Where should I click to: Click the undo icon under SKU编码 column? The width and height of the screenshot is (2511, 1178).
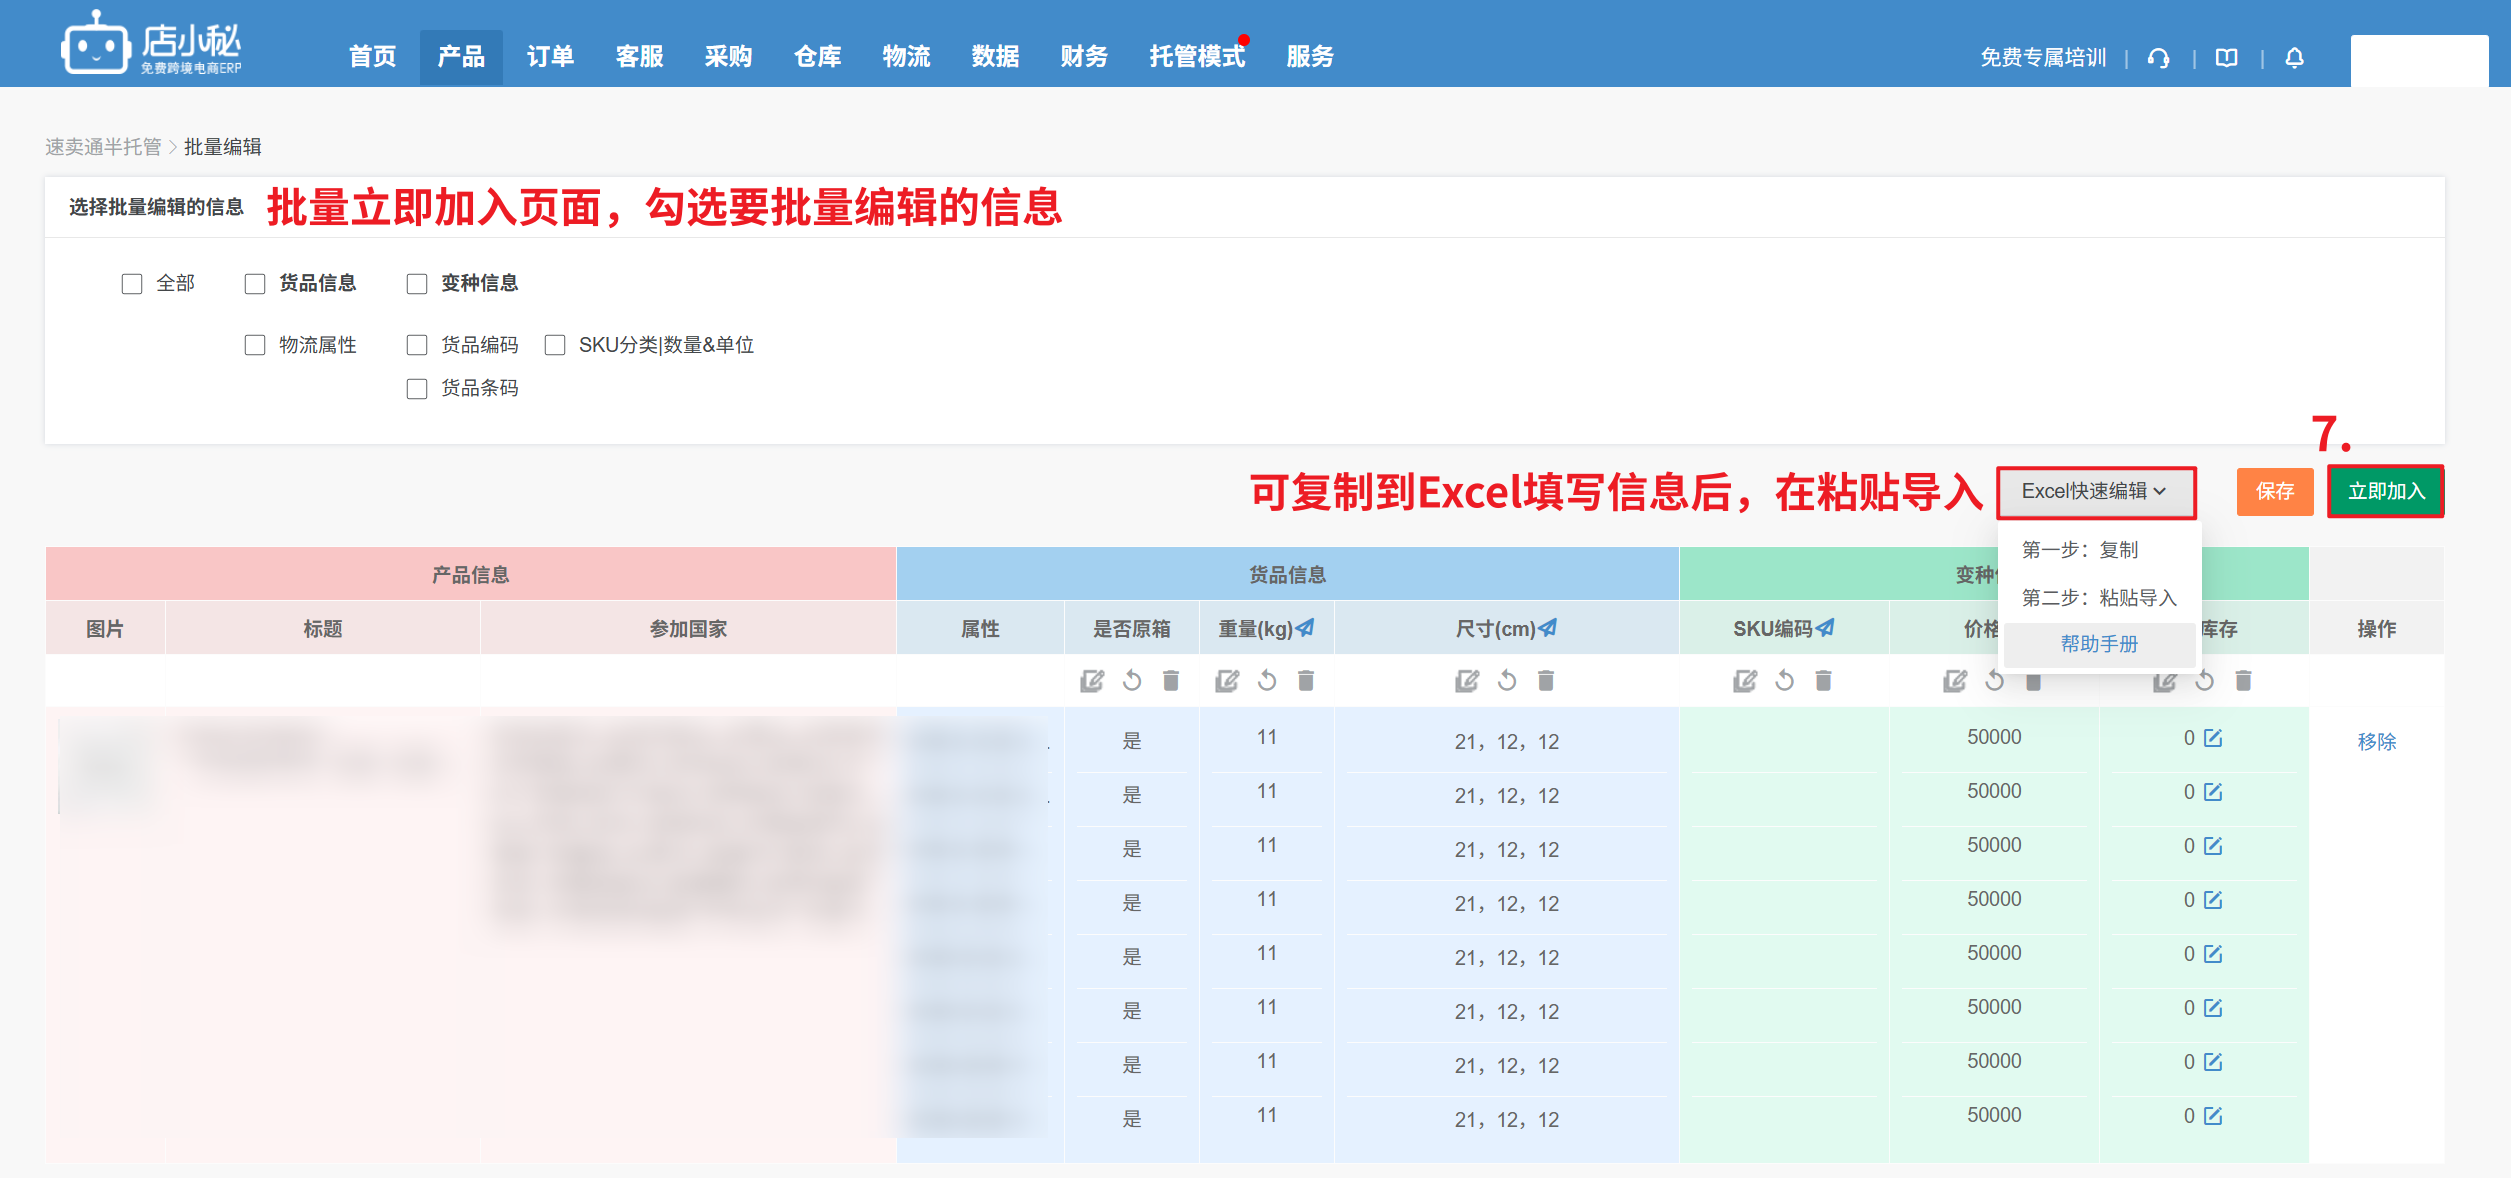[x=1784, y=681]
